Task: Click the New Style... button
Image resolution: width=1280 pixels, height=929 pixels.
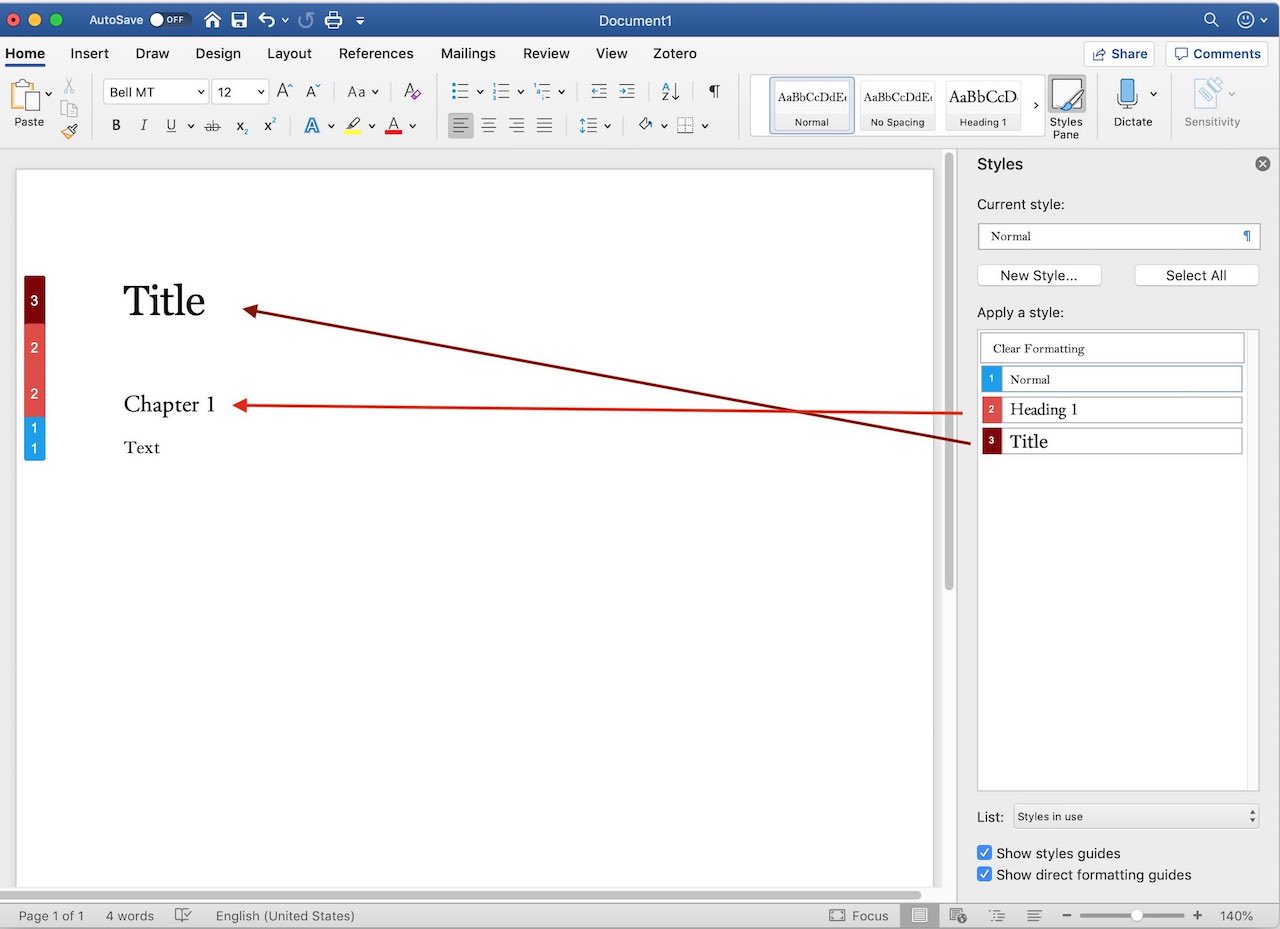Action: coord(1039,275)
